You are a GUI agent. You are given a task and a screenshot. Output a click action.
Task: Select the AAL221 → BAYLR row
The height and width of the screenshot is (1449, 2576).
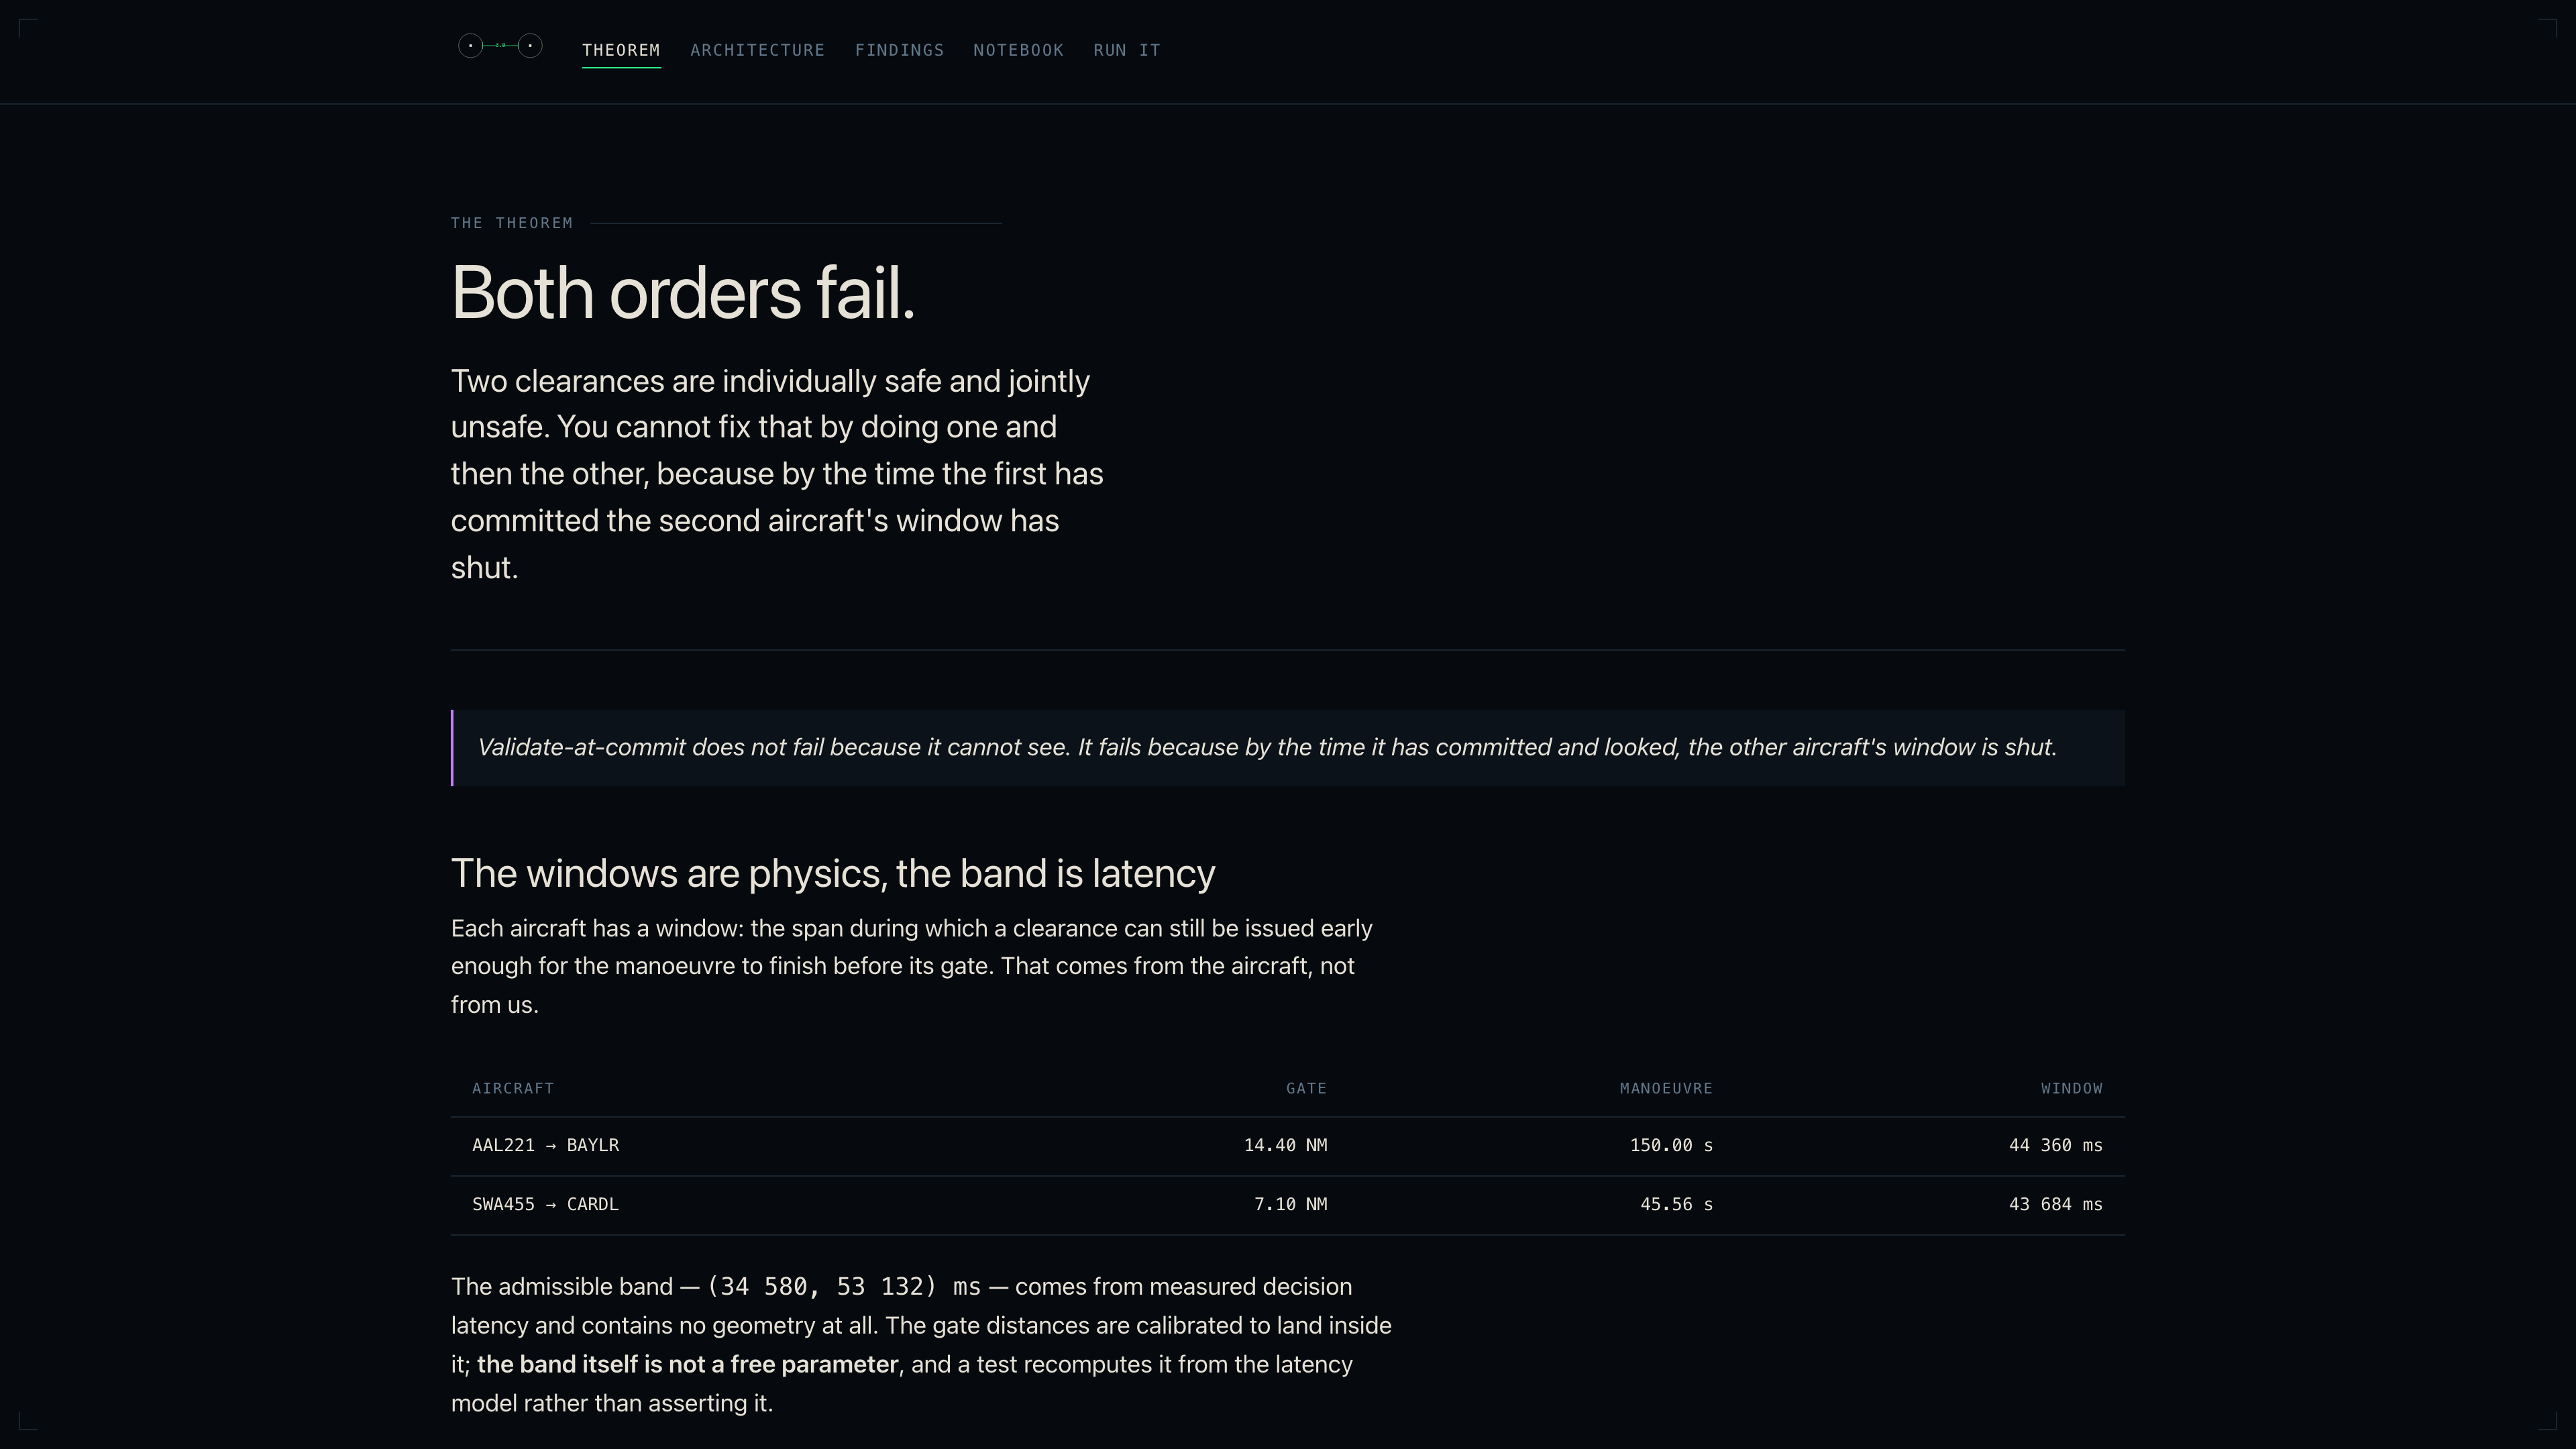point(1288,1146)
